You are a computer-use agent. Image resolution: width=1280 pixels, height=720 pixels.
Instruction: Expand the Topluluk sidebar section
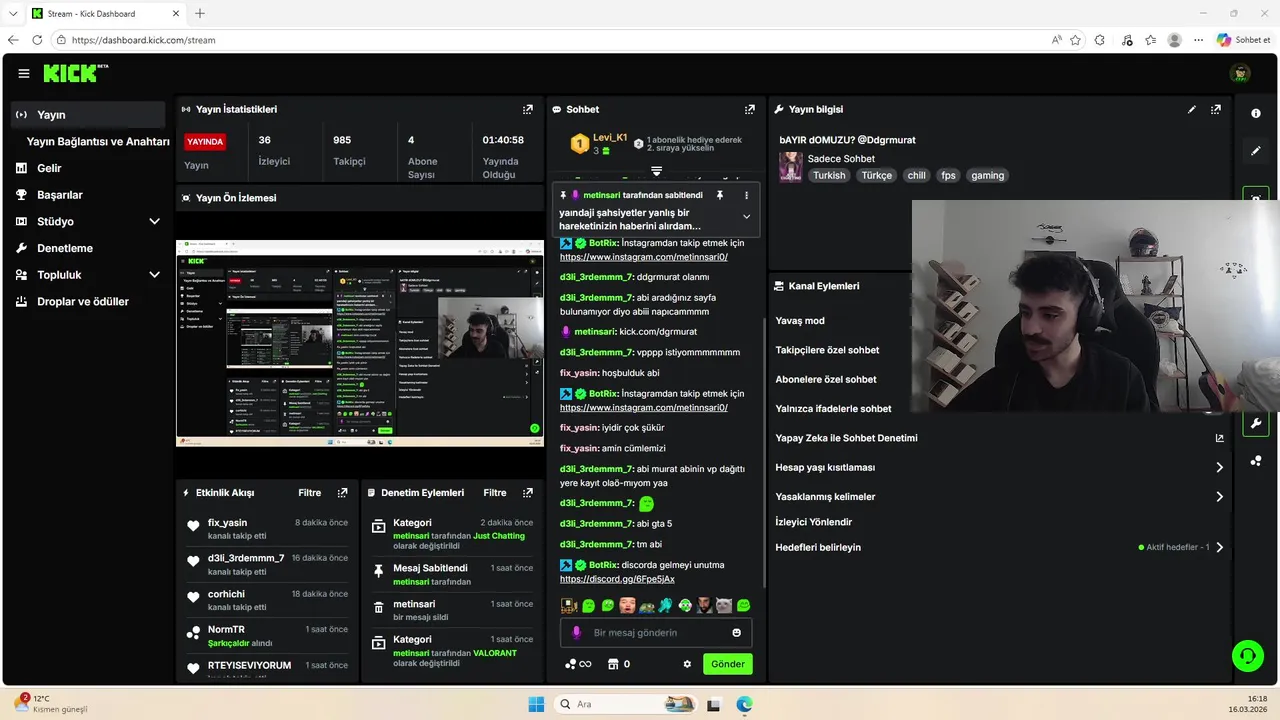pos(154,274)
